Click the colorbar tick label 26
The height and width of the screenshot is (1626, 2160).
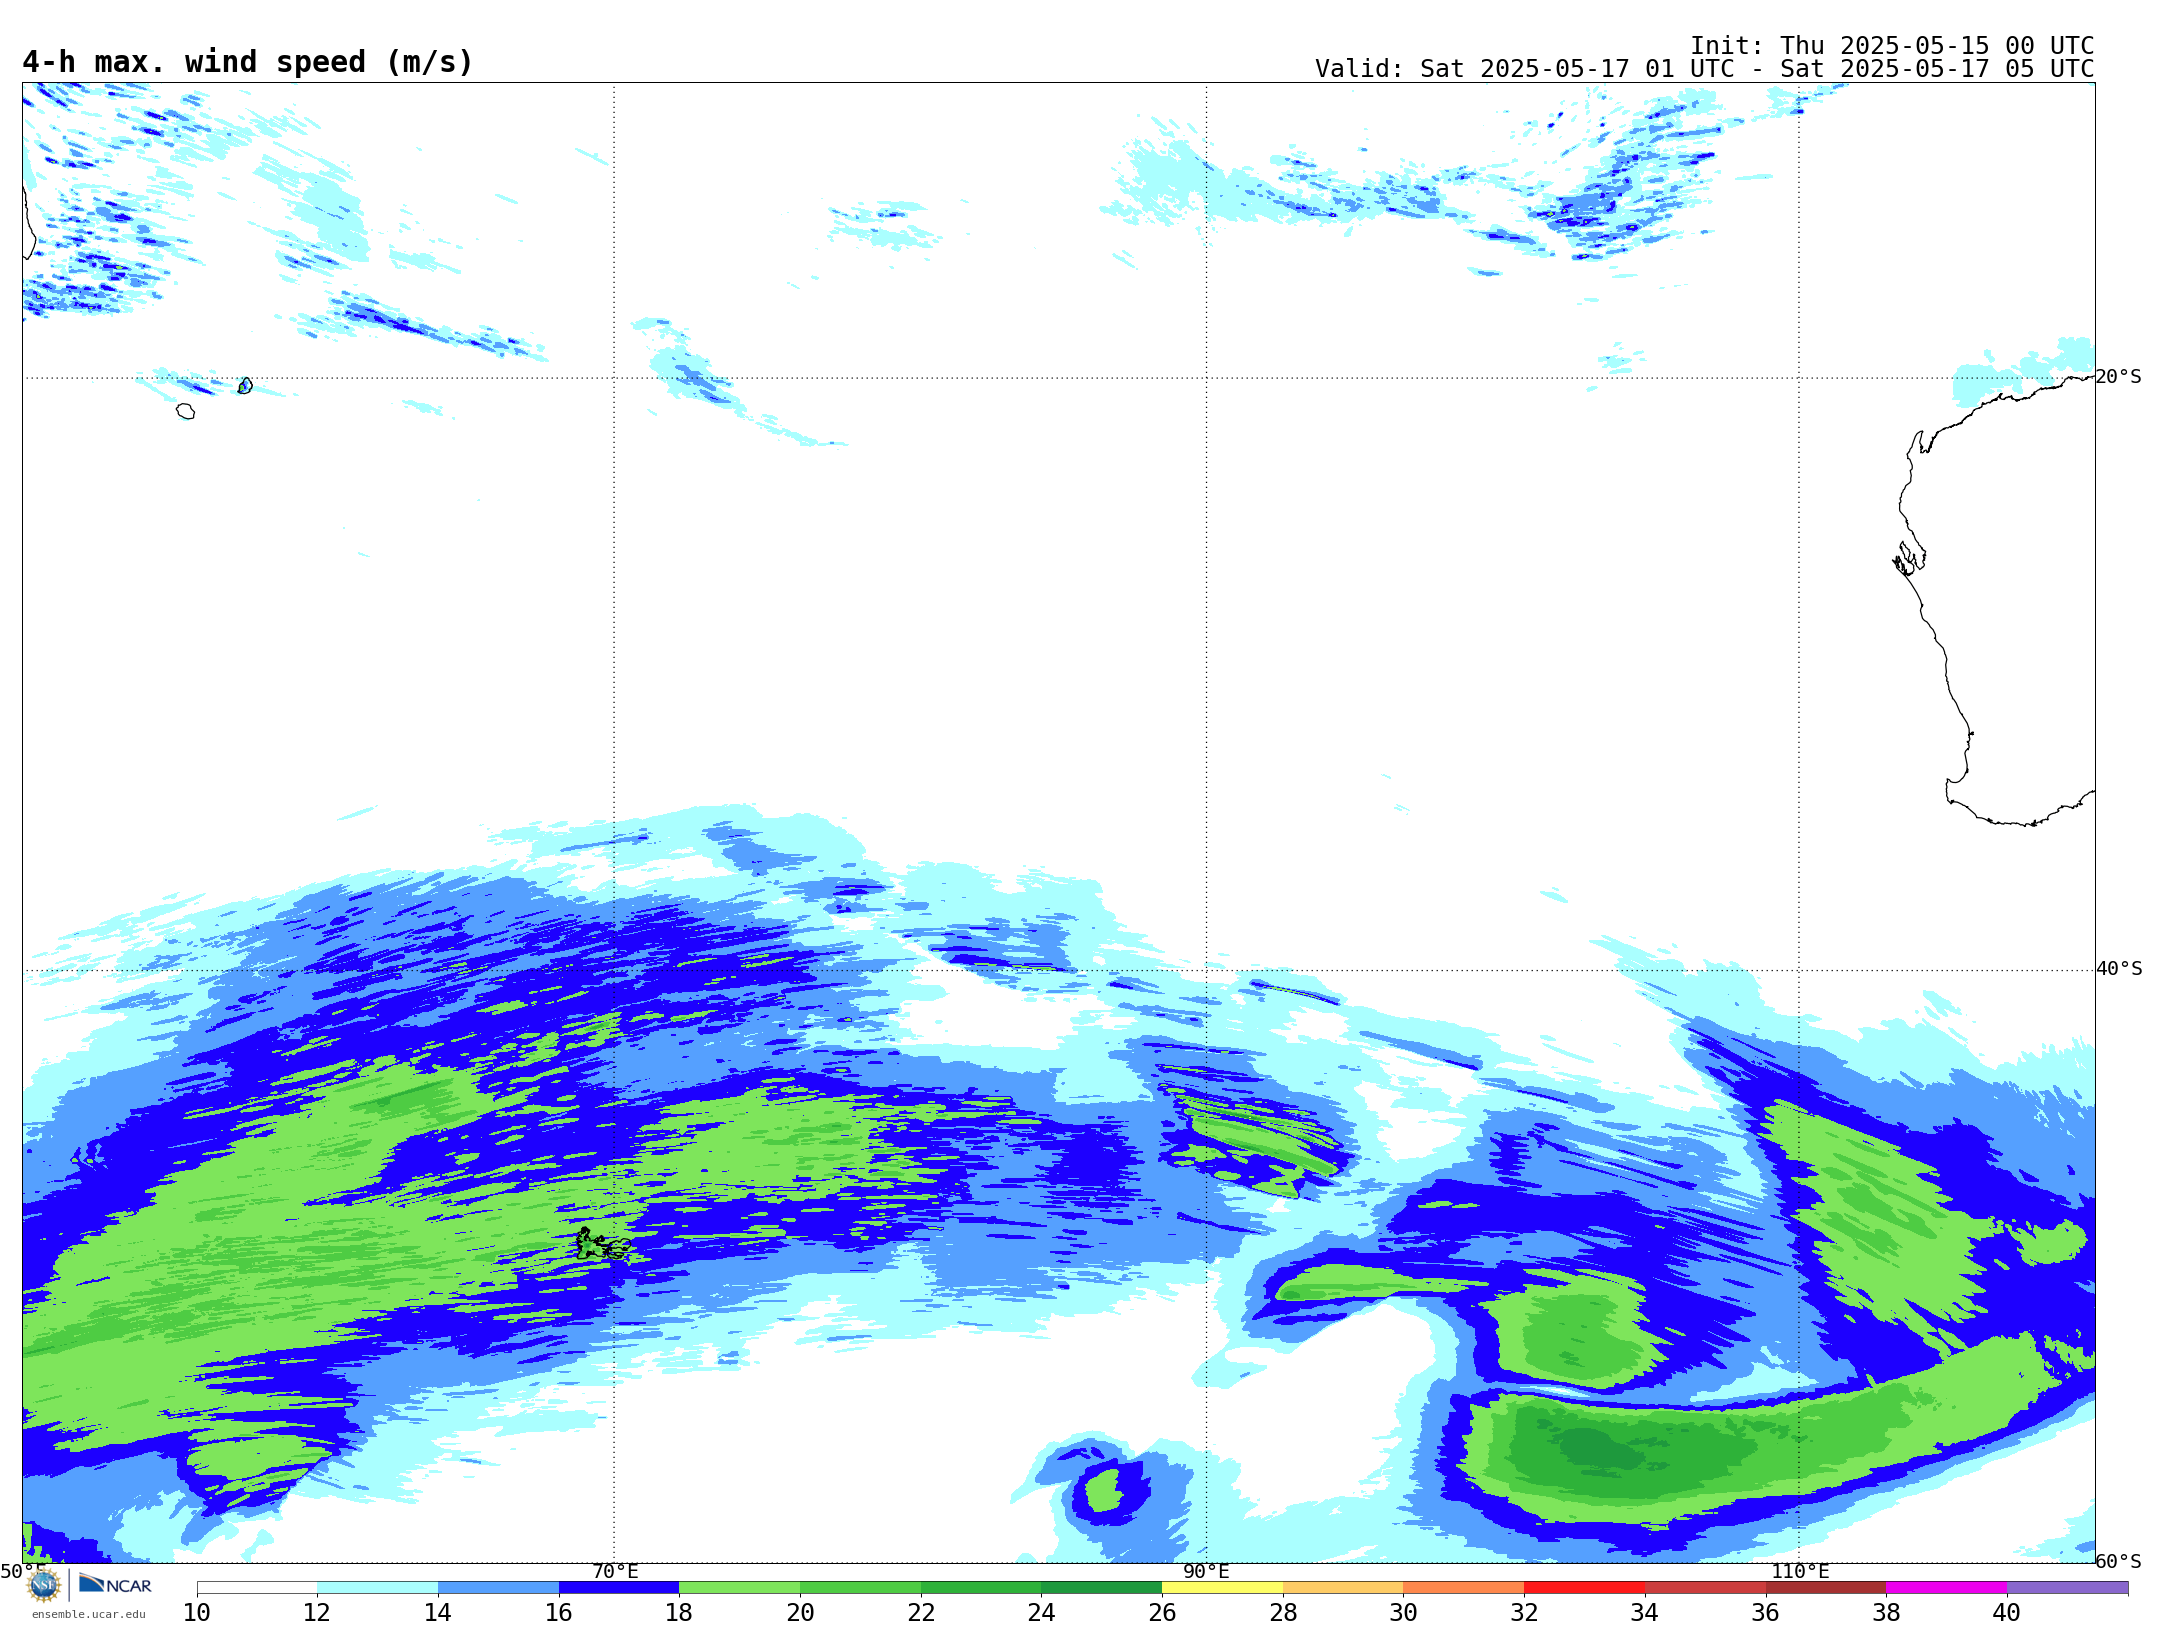1162,1612
